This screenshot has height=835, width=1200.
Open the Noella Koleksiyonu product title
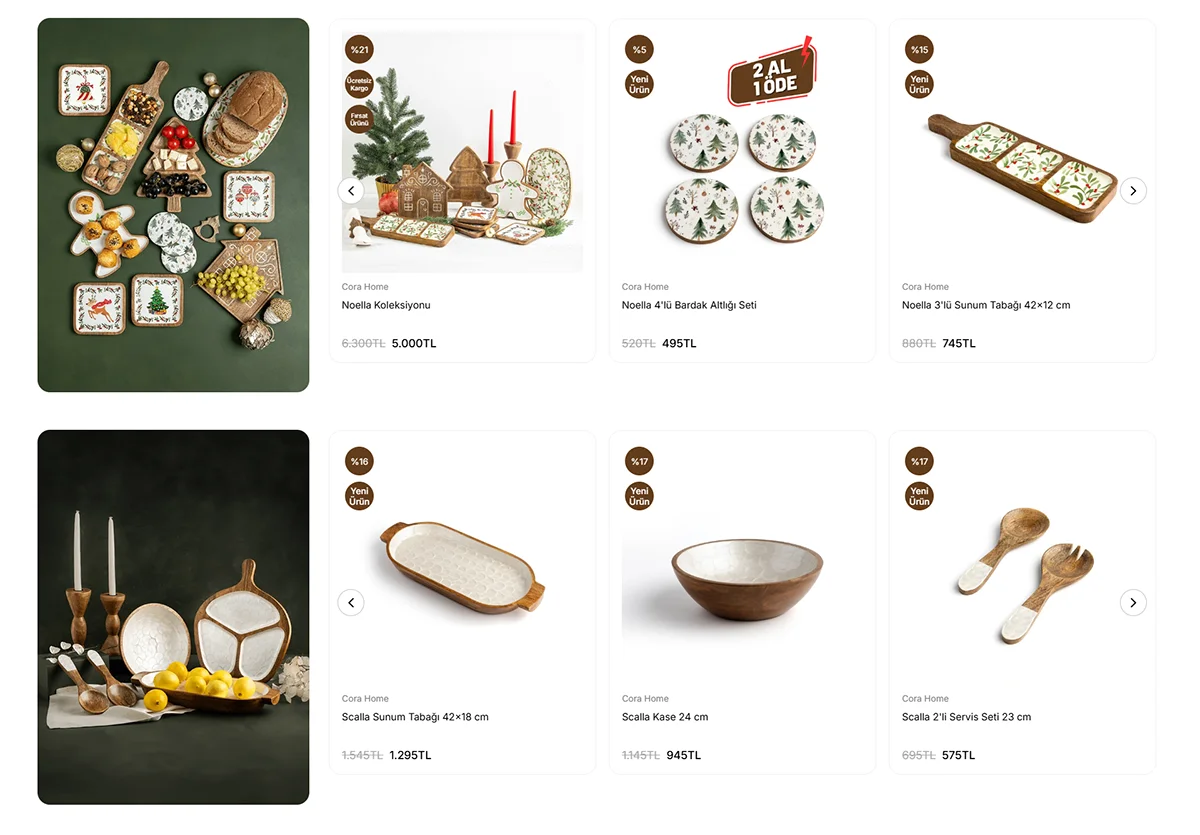[386, 305]
